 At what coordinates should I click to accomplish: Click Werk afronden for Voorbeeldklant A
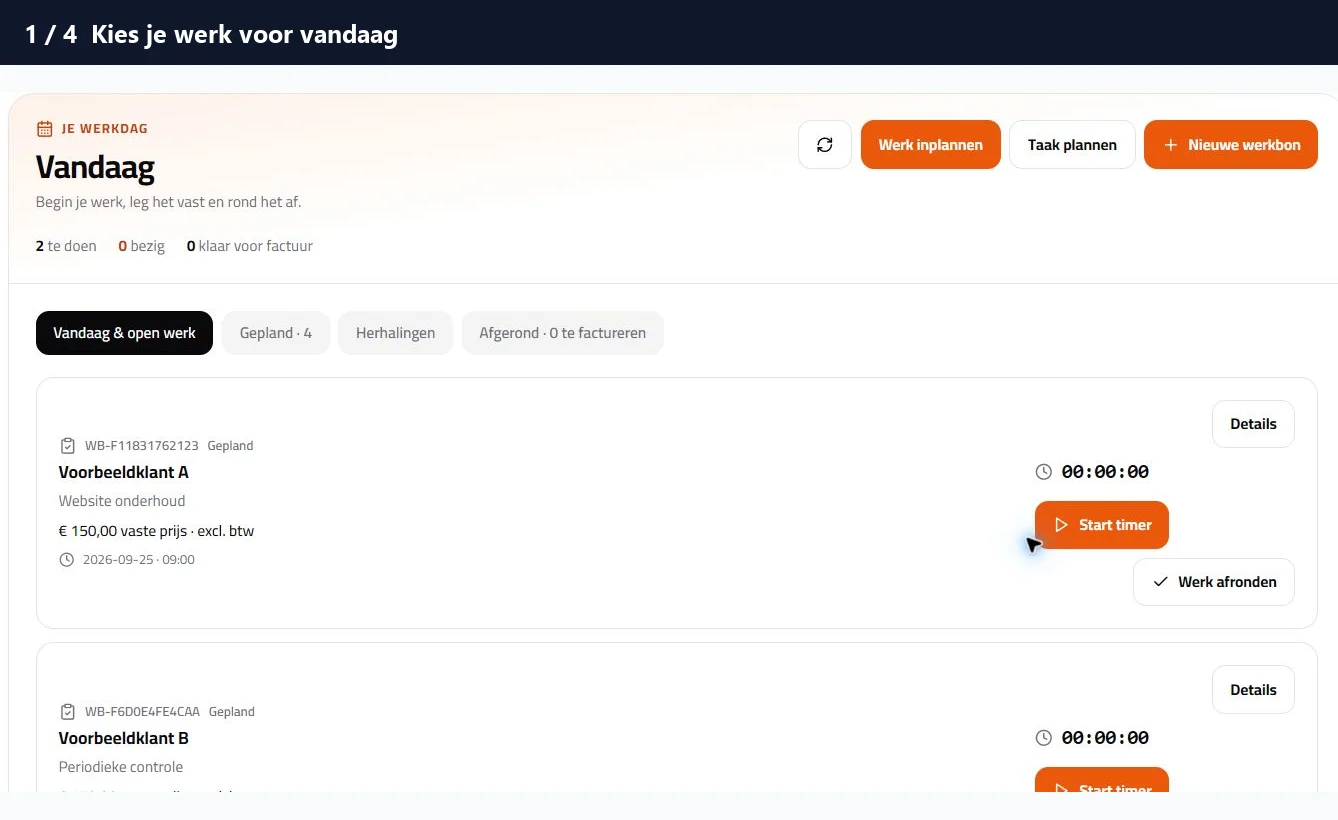pos(1214,582)
